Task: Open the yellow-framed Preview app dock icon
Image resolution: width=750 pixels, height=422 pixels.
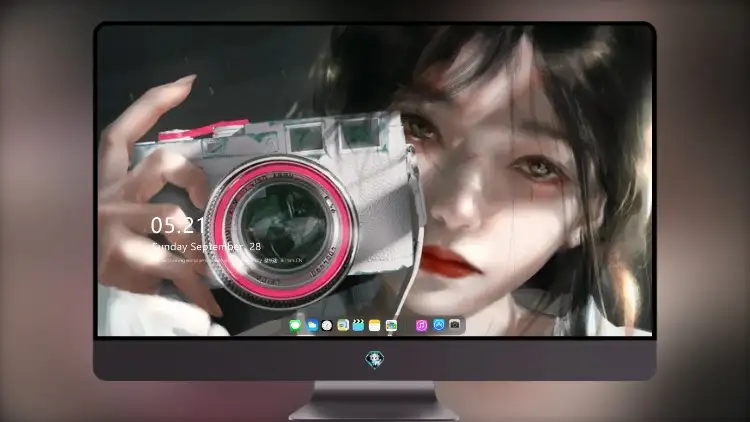Action: tap(343, 325)
